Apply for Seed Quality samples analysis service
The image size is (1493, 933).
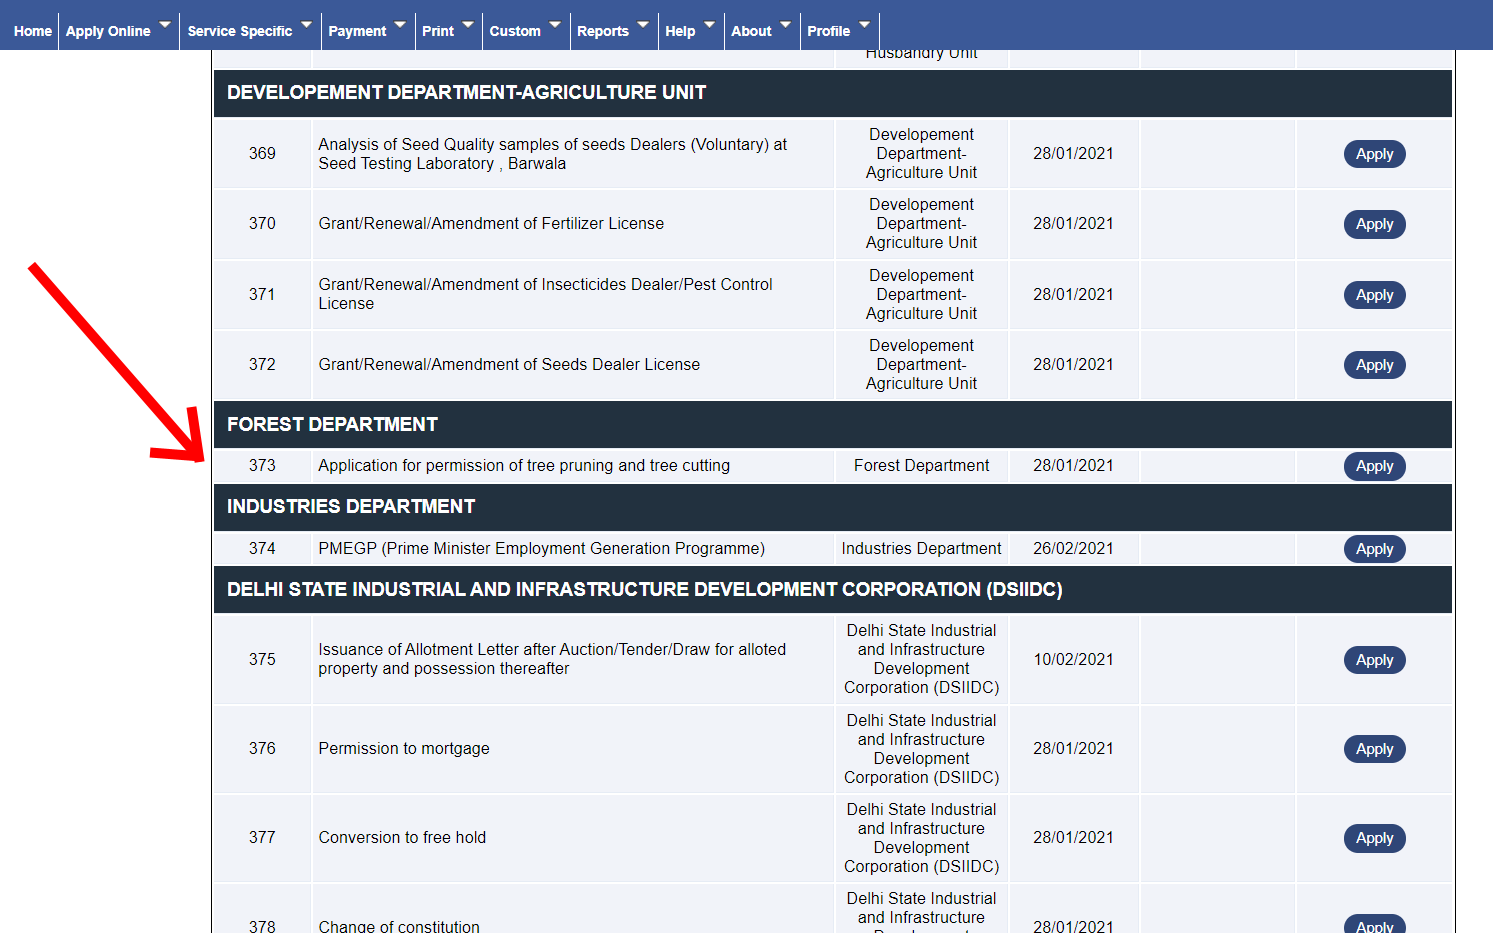click(1374, 154)
